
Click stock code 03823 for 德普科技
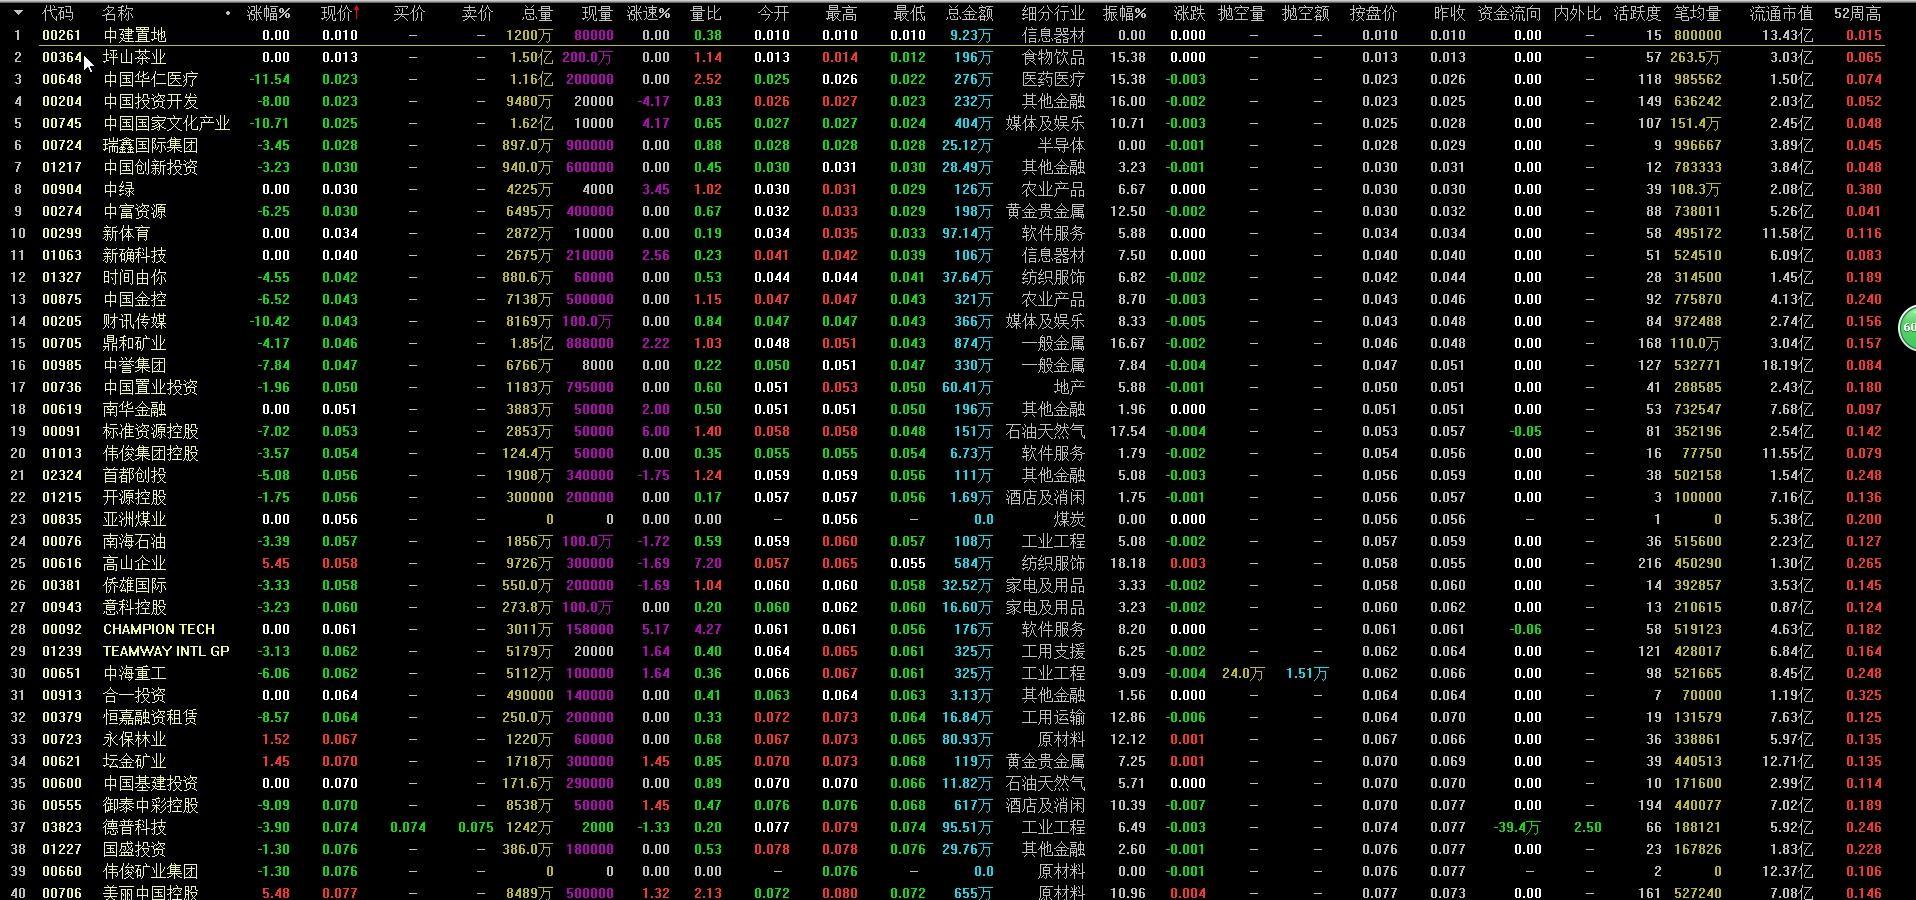click(x=62, y=827)
